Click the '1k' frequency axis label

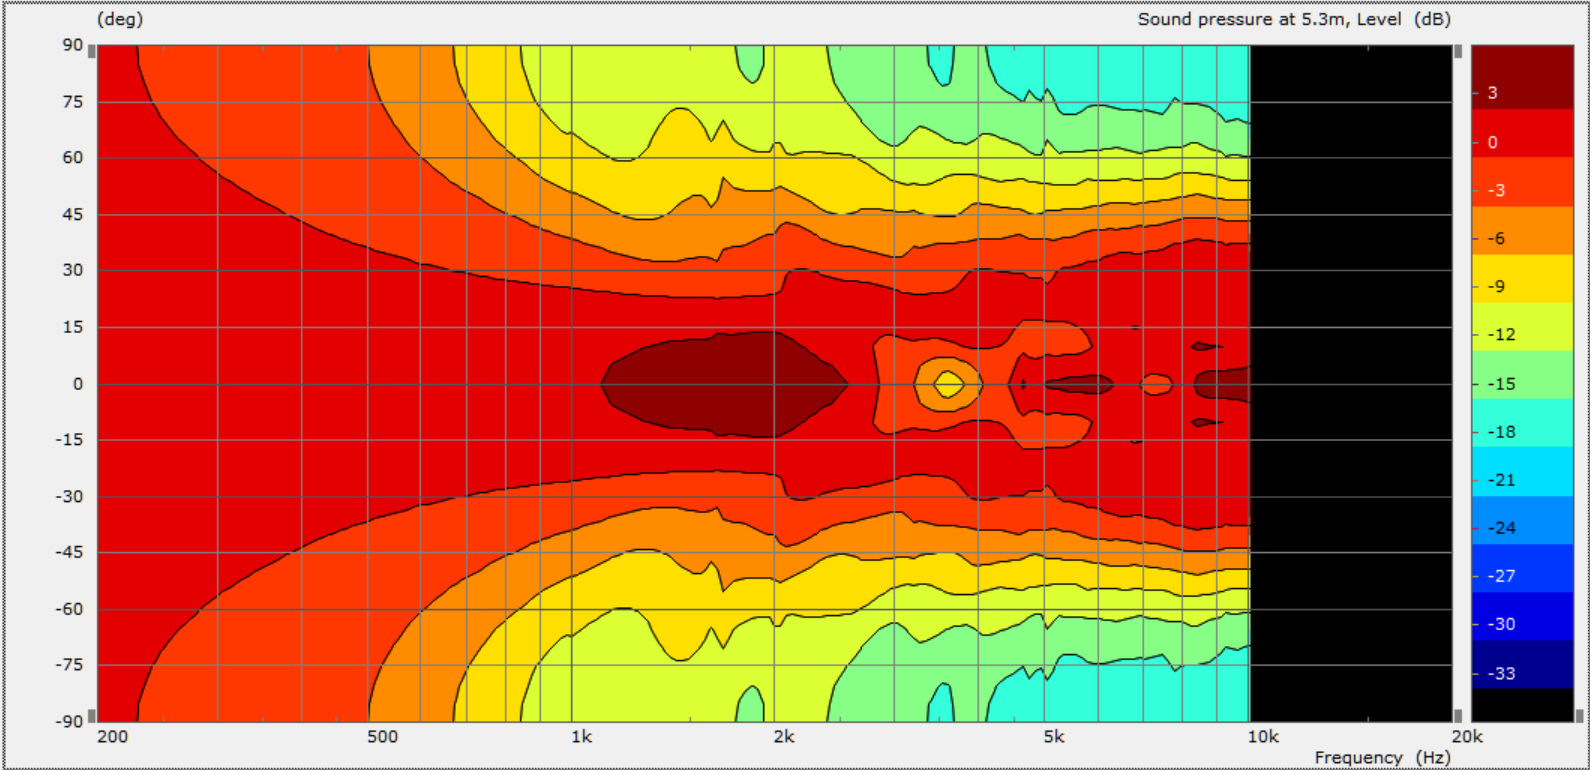click(581, 737)
